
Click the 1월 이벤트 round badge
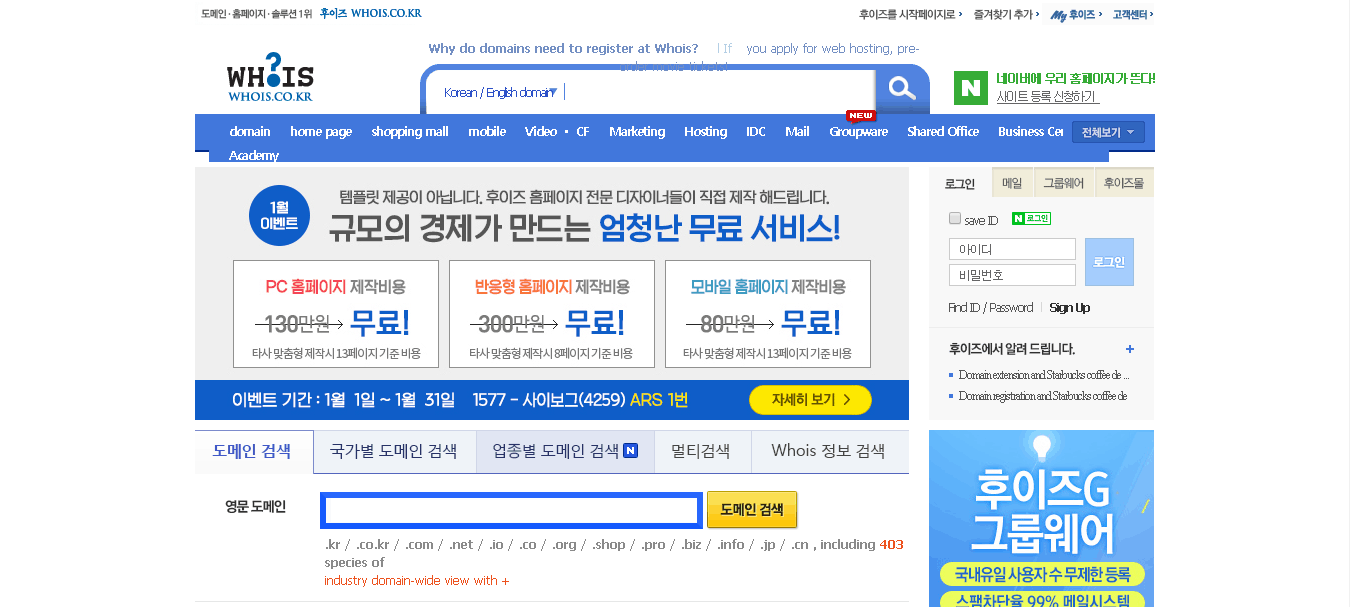click(279, 215)
